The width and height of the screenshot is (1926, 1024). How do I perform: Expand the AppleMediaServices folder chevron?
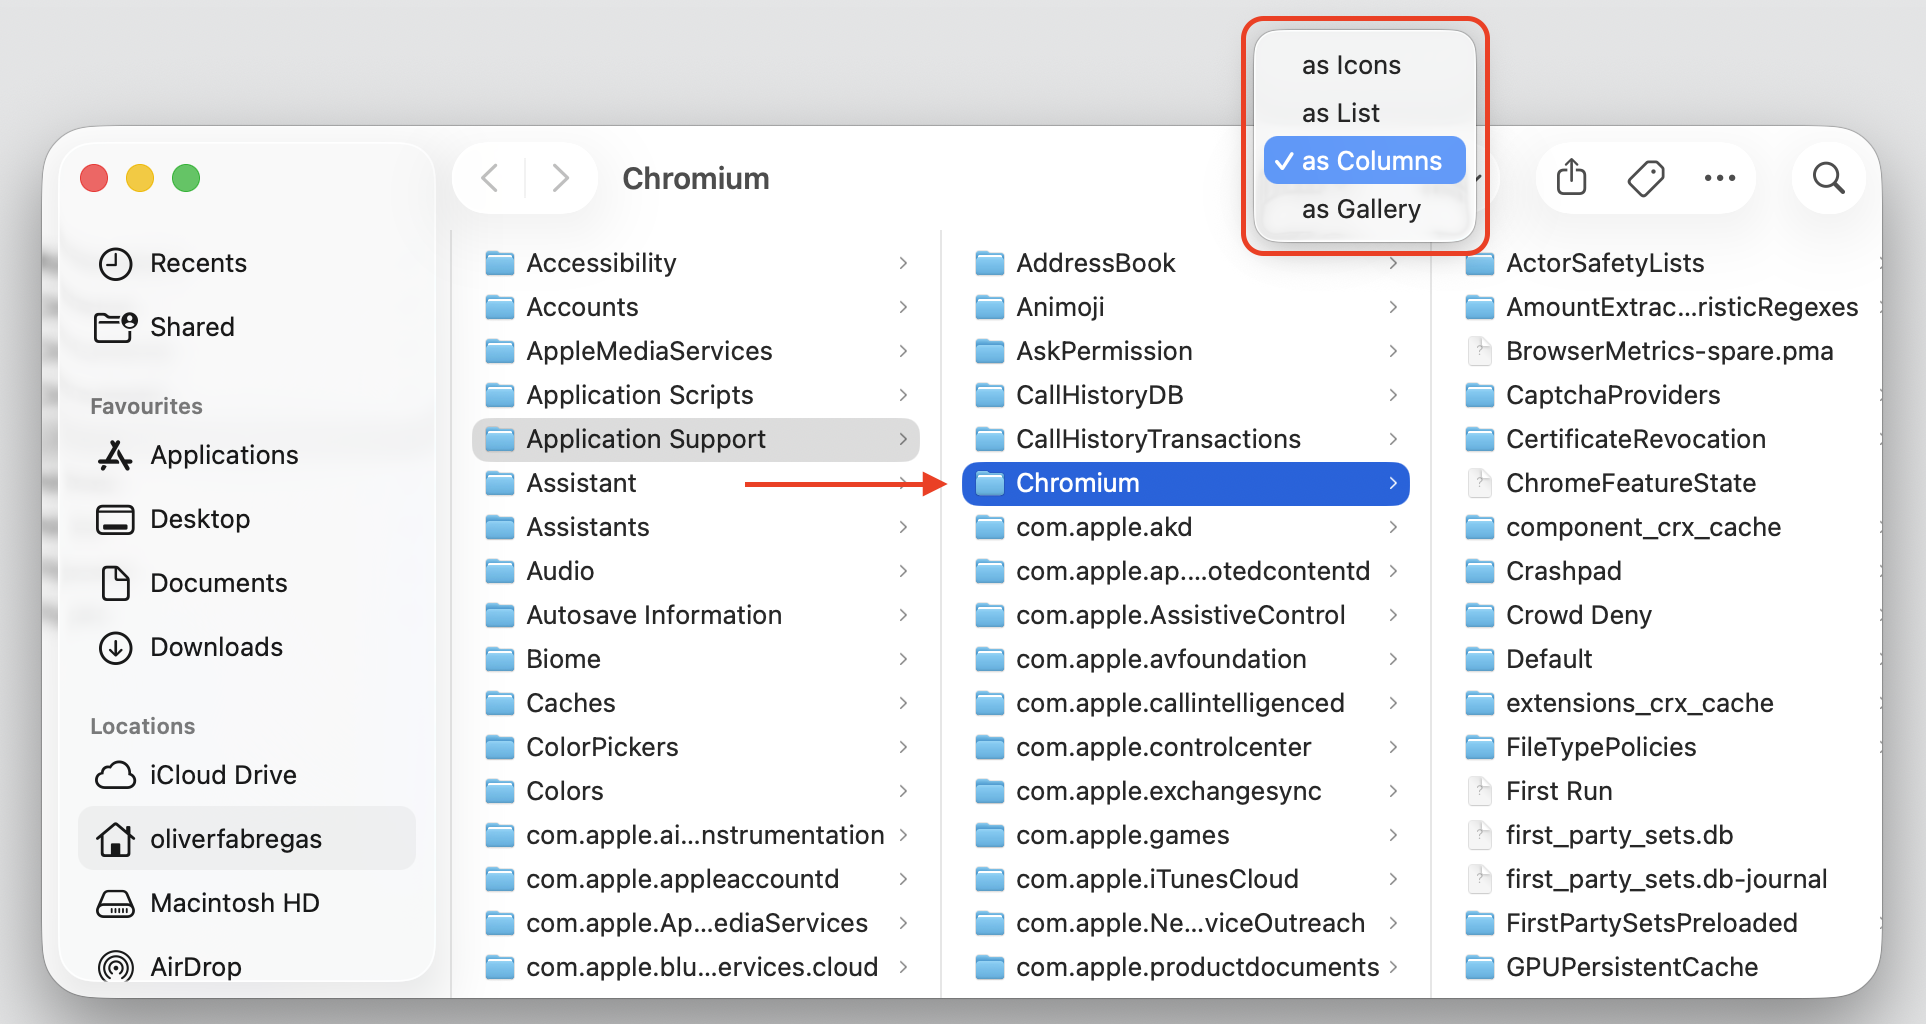click(903, 351)
